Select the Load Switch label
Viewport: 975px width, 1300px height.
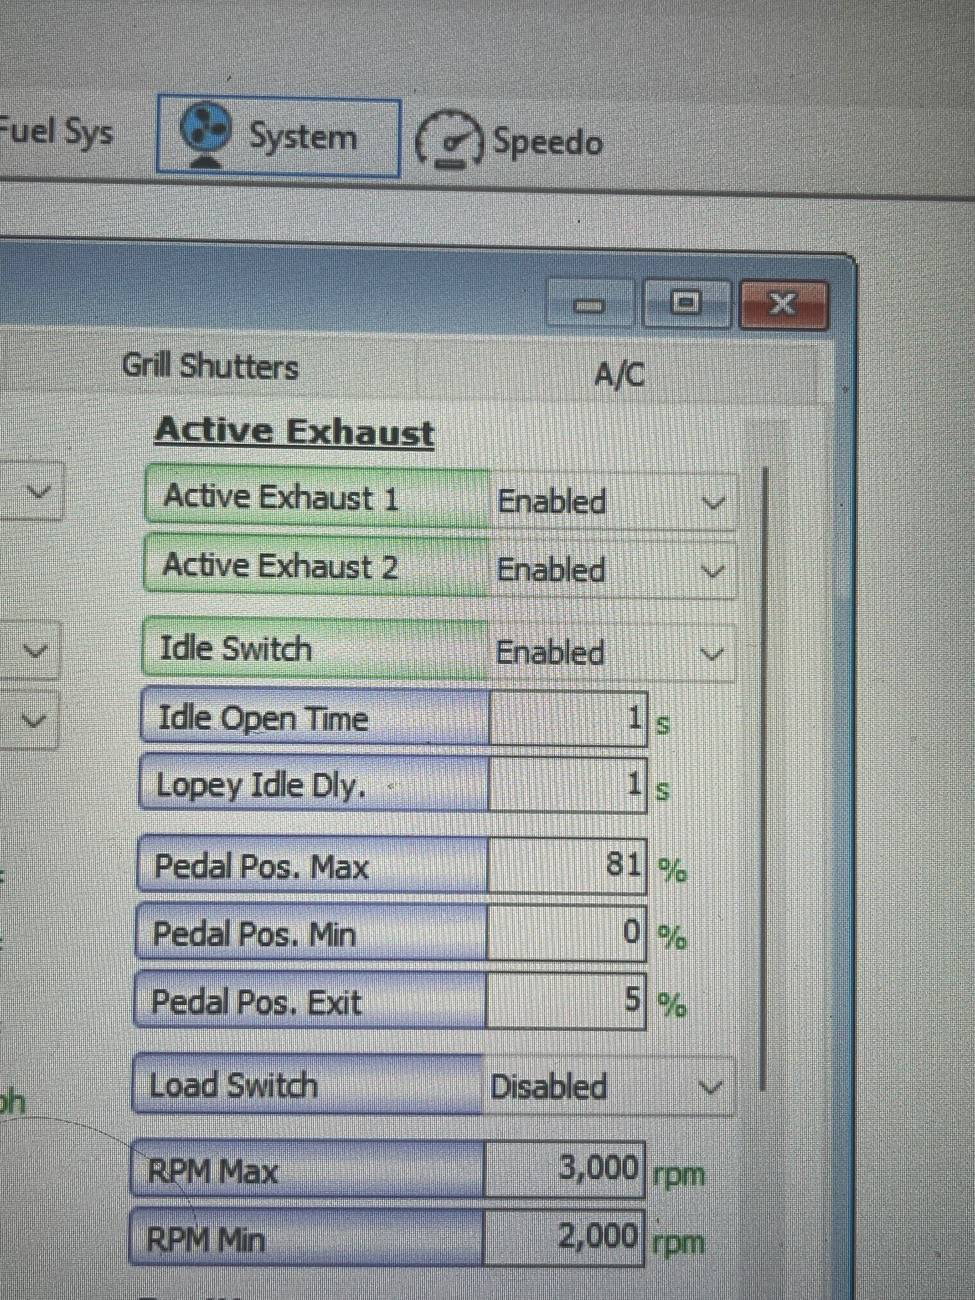pos(308,1085)
